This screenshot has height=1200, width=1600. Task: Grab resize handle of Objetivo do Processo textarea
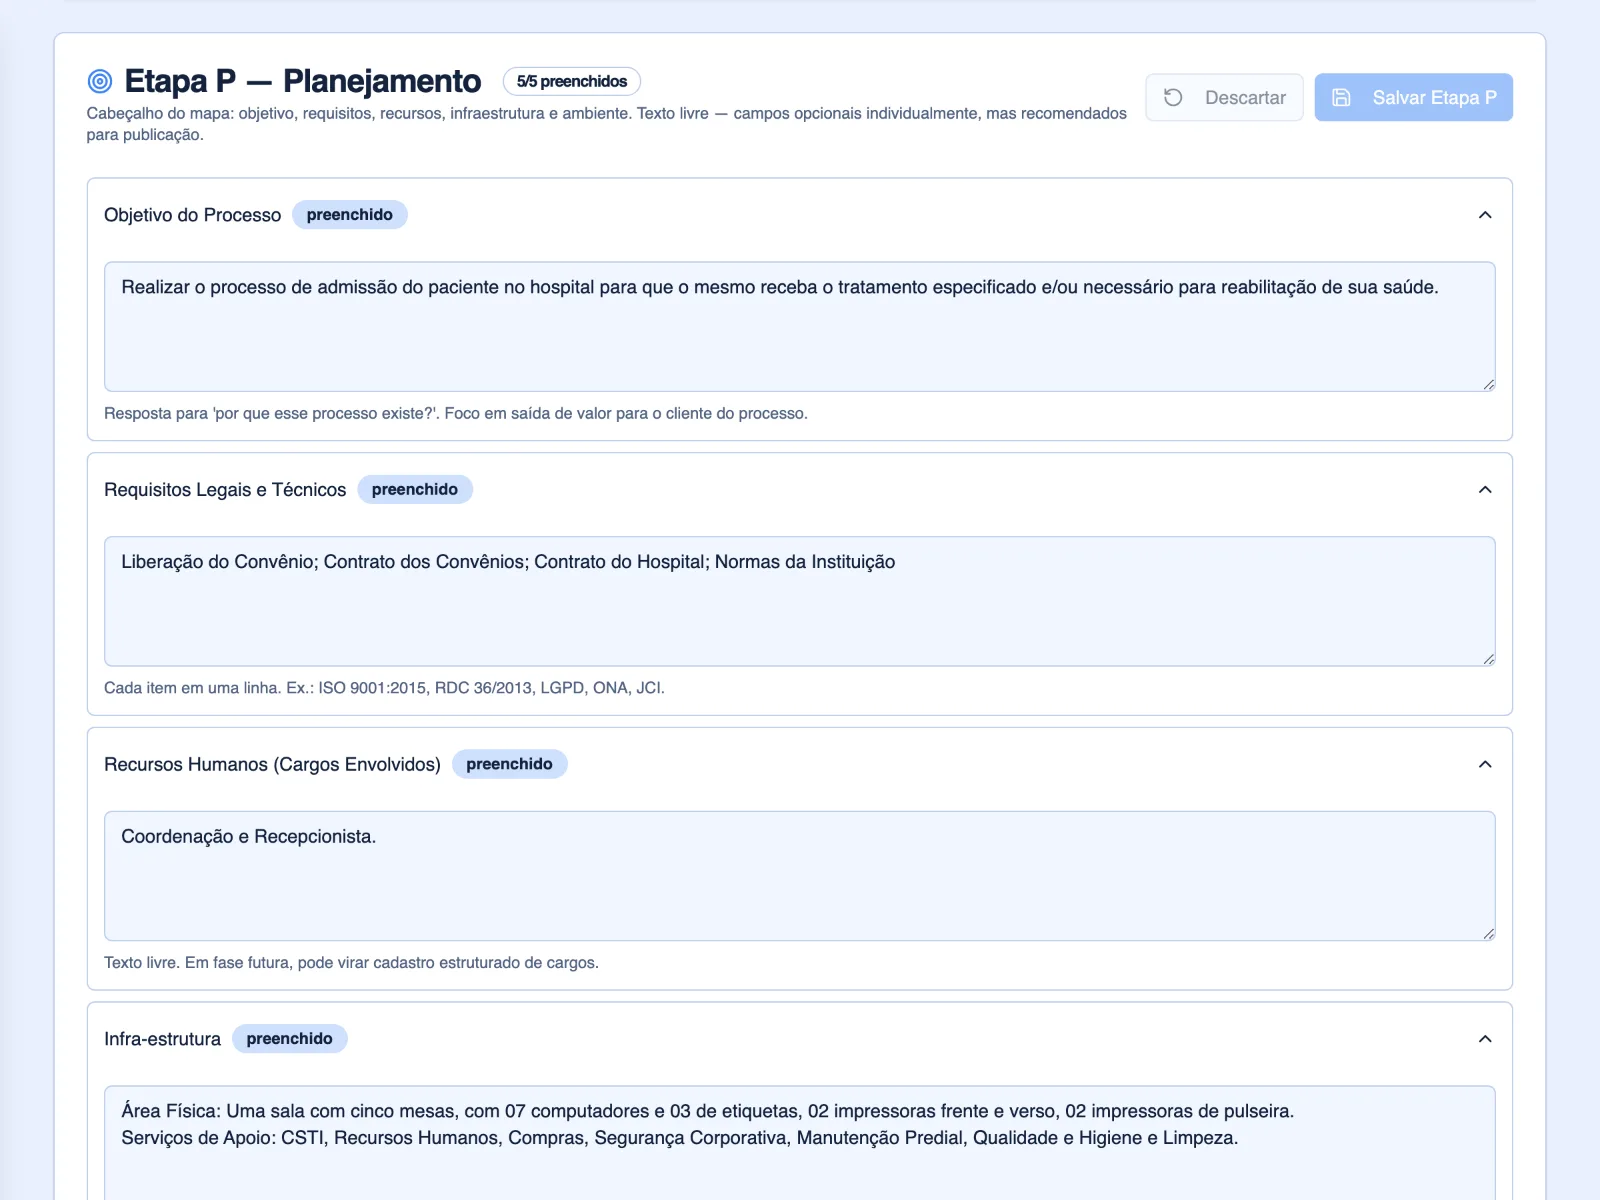1488,384
